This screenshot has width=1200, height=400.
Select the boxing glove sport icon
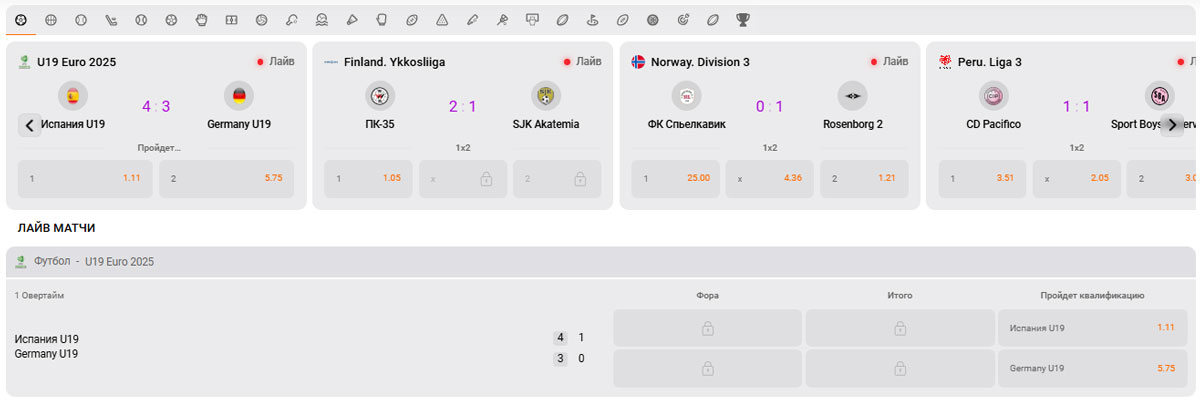pyautogui.click(x=381, y=20)
